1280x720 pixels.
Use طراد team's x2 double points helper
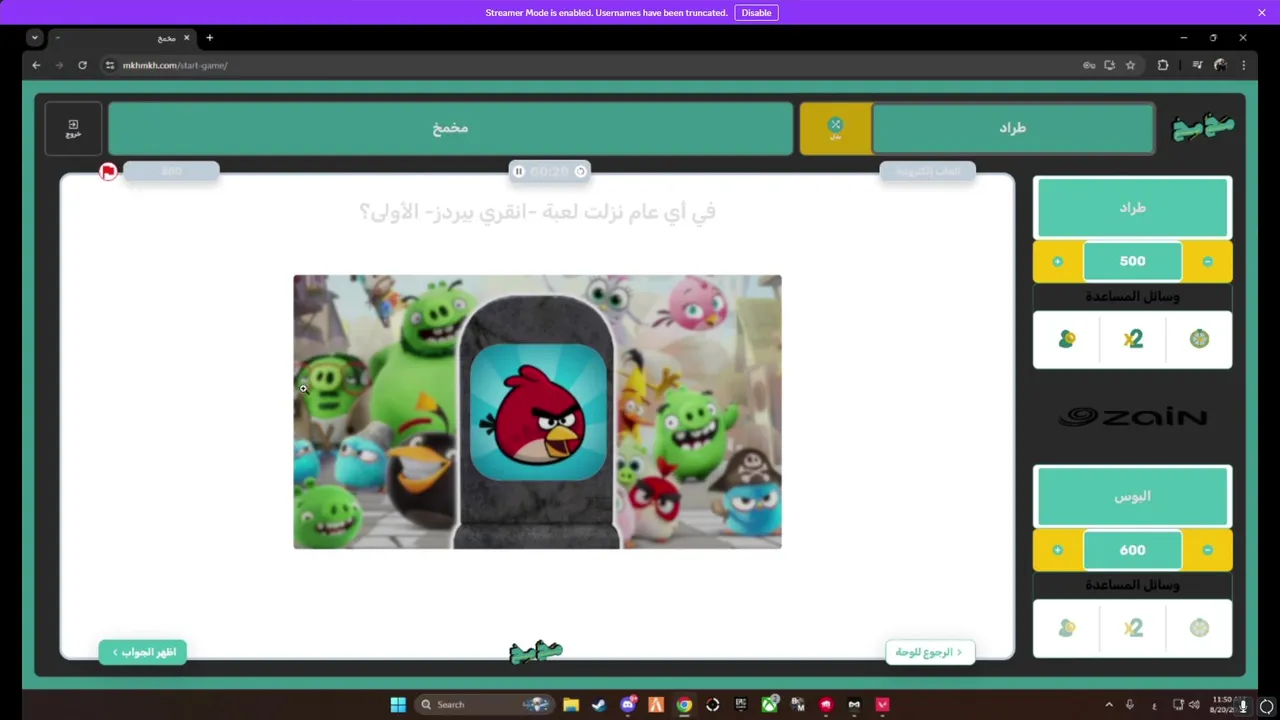(1132, 339)
